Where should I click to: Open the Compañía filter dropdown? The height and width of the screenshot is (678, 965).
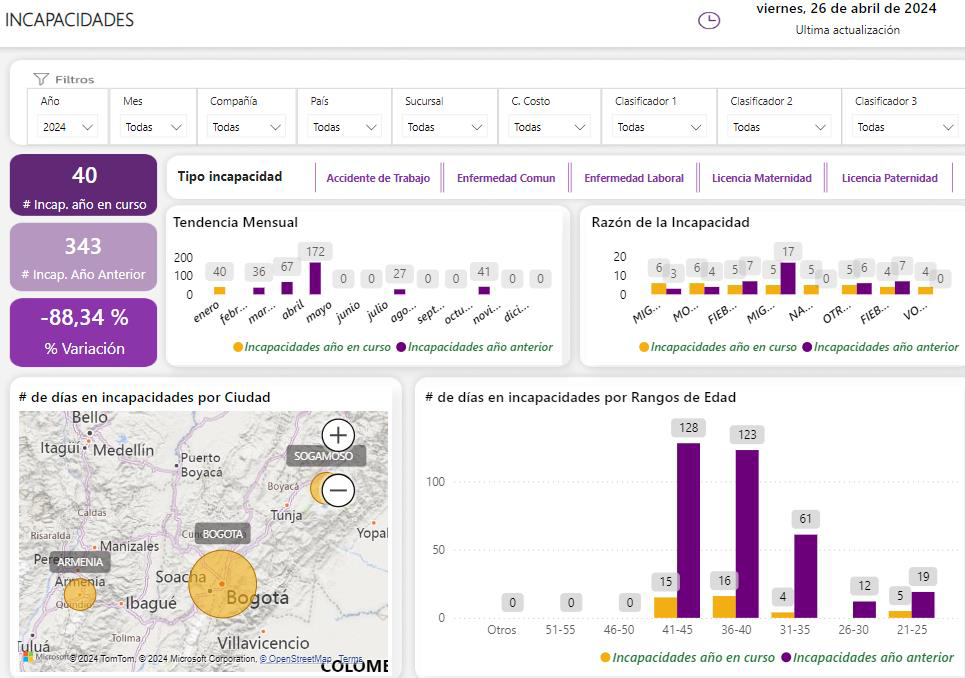(246, 127)
